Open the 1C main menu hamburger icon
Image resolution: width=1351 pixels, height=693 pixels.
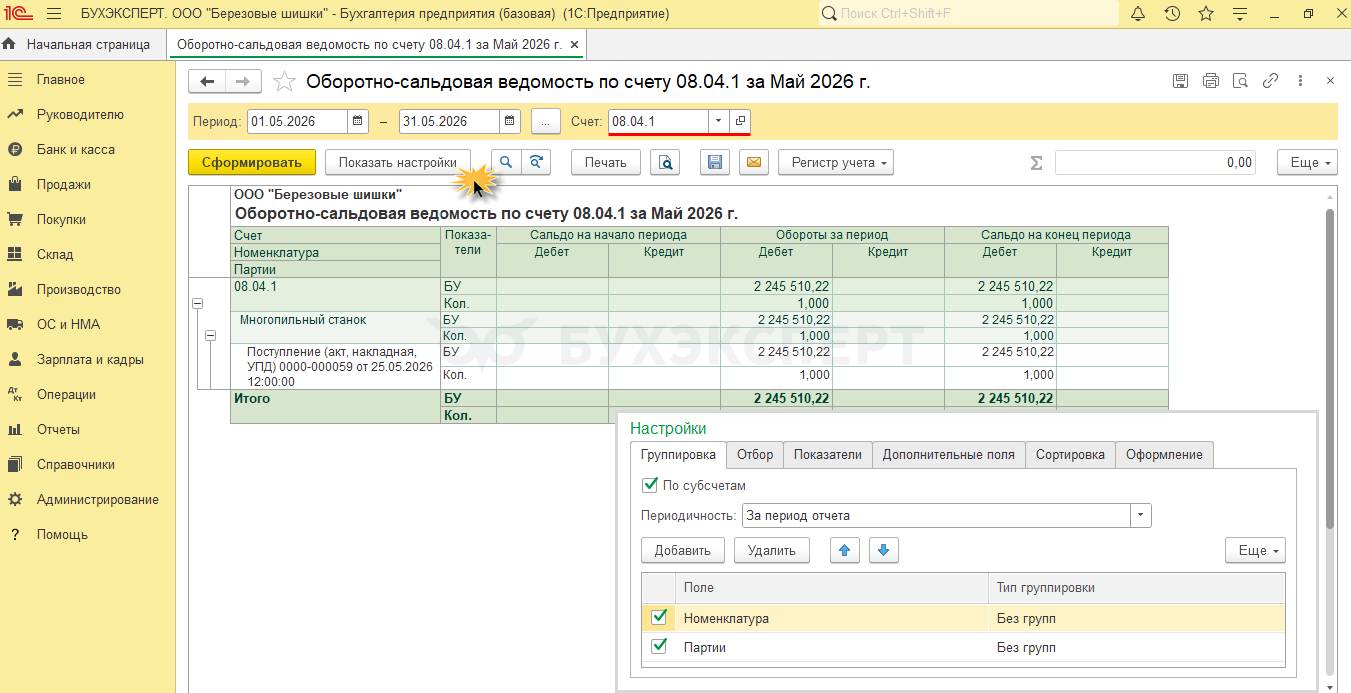[x=54, y=14]
